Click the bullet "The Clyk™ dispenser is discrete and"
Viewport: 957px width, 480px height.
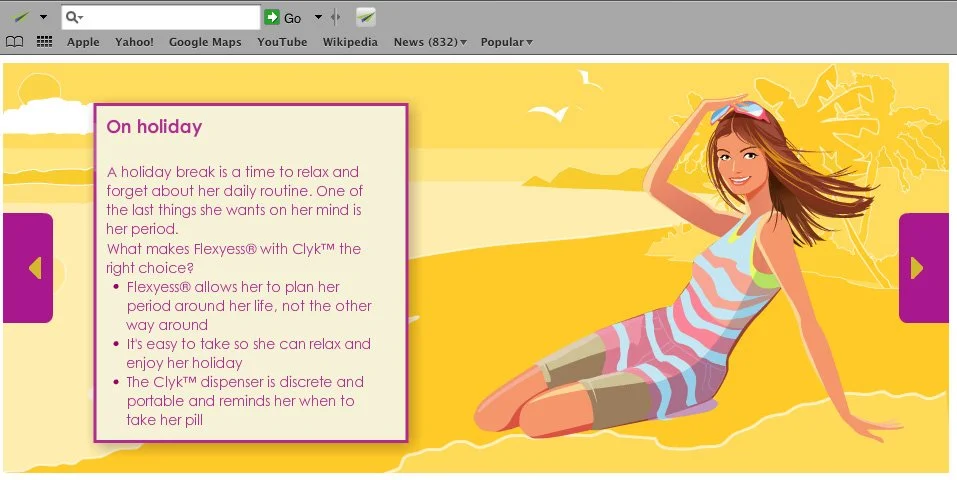point(245,382)
